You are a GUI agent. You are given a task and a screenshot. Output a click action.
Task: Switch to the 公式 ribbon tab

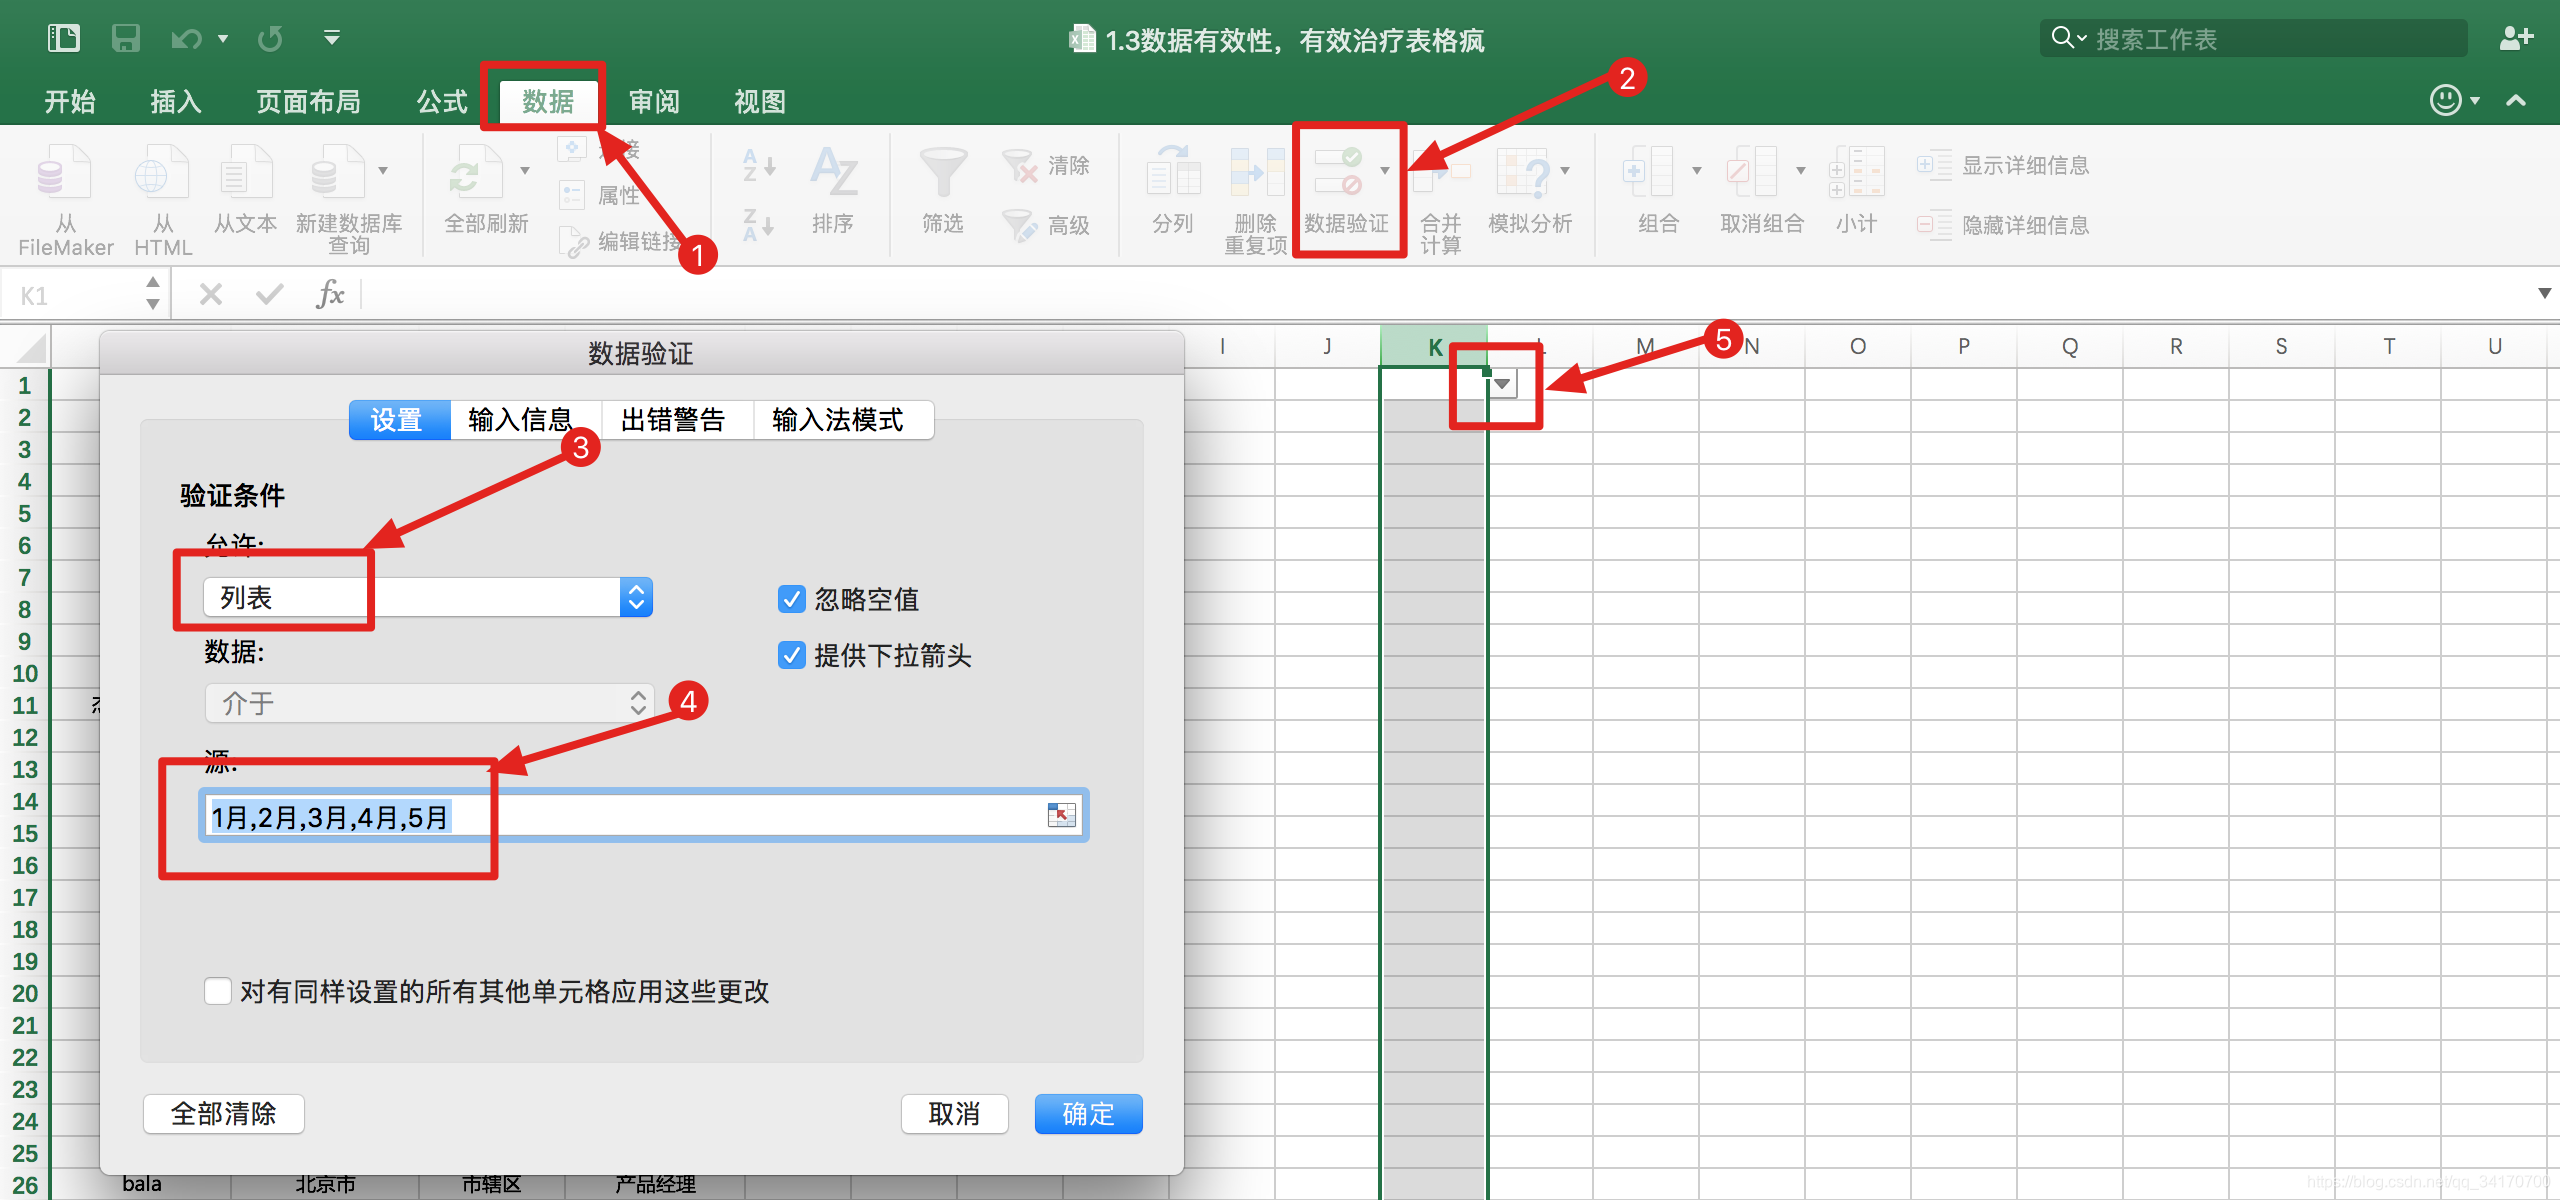442,101
